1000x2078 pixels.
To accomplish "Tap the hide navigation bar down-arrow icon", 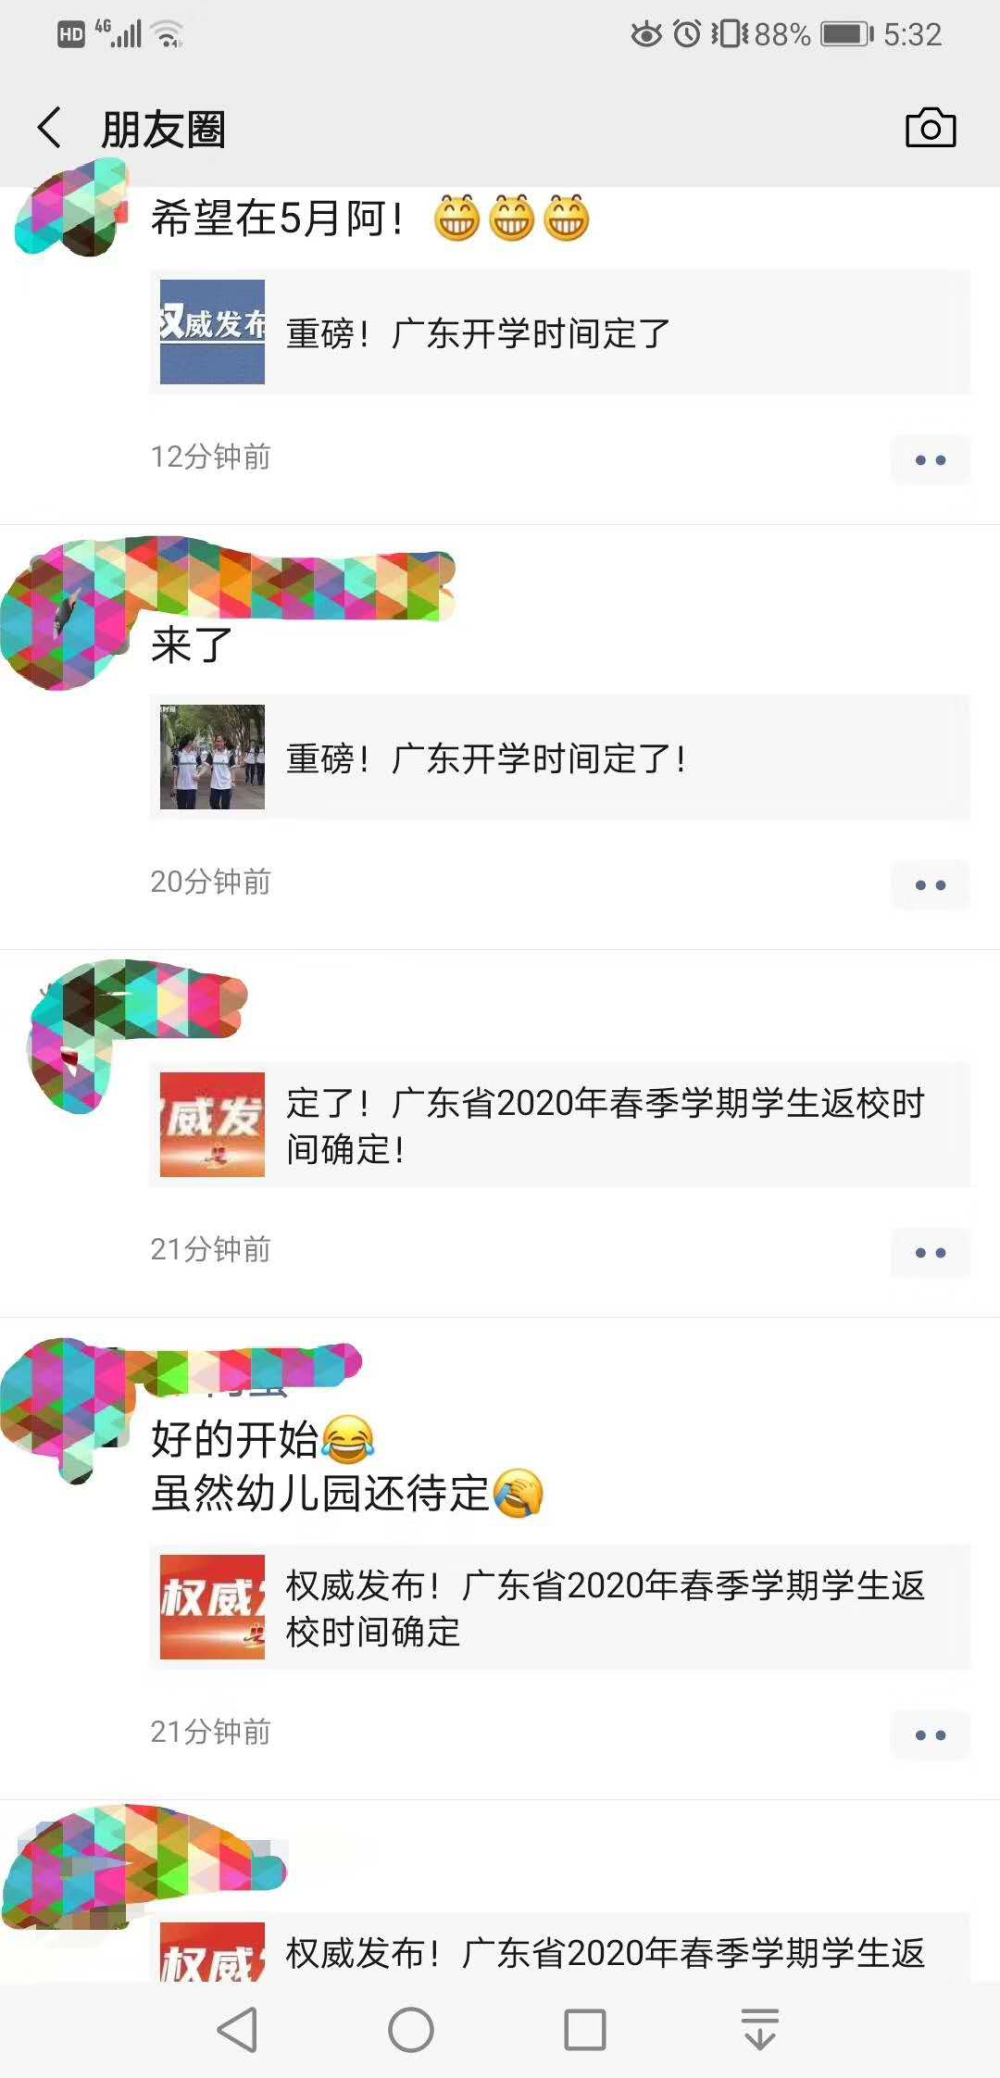I will 760,2029.
